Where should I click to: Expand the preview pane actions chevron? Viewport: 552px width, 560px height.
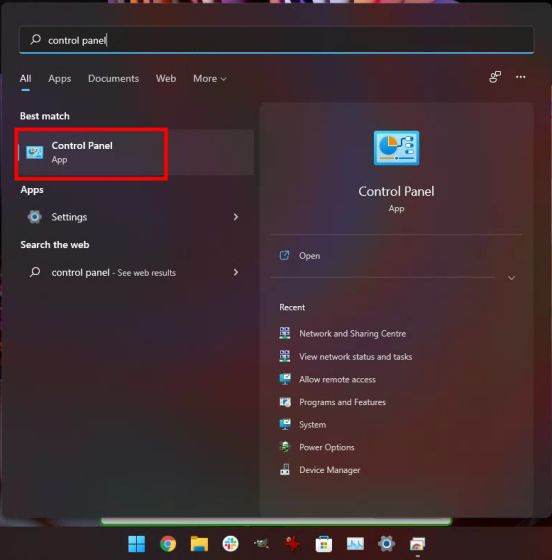coord(511,278)
